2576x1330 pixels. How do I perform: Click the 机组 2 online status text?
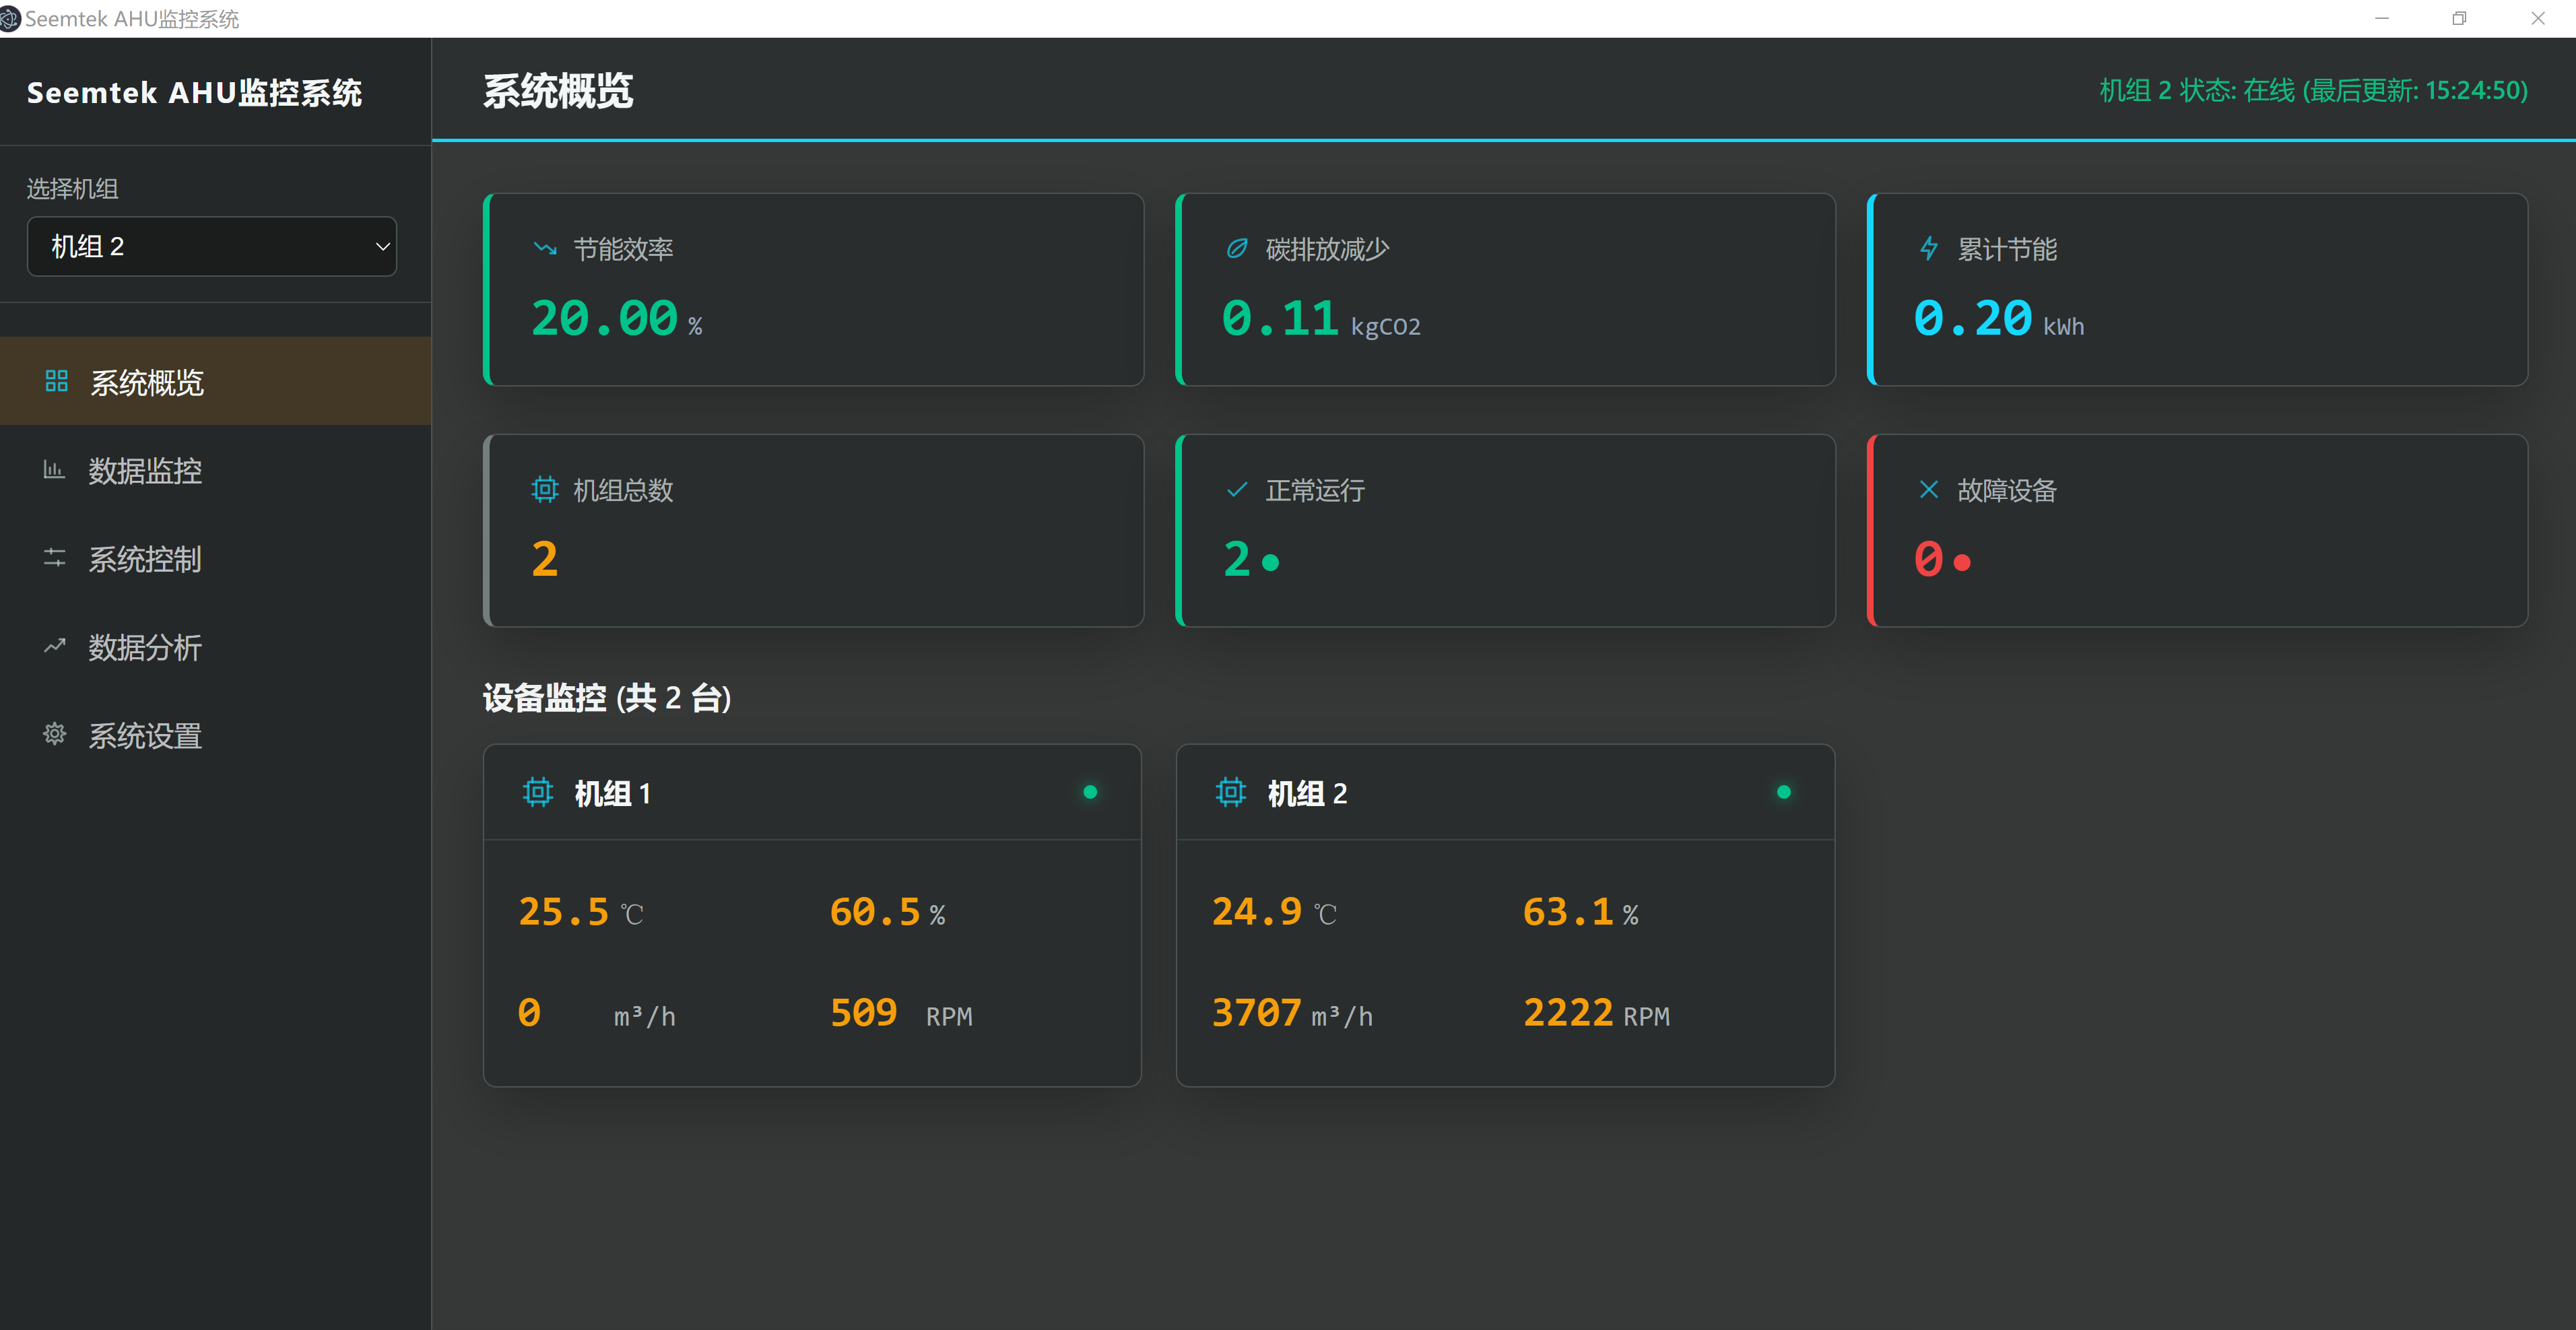[x=2313, y=90]
